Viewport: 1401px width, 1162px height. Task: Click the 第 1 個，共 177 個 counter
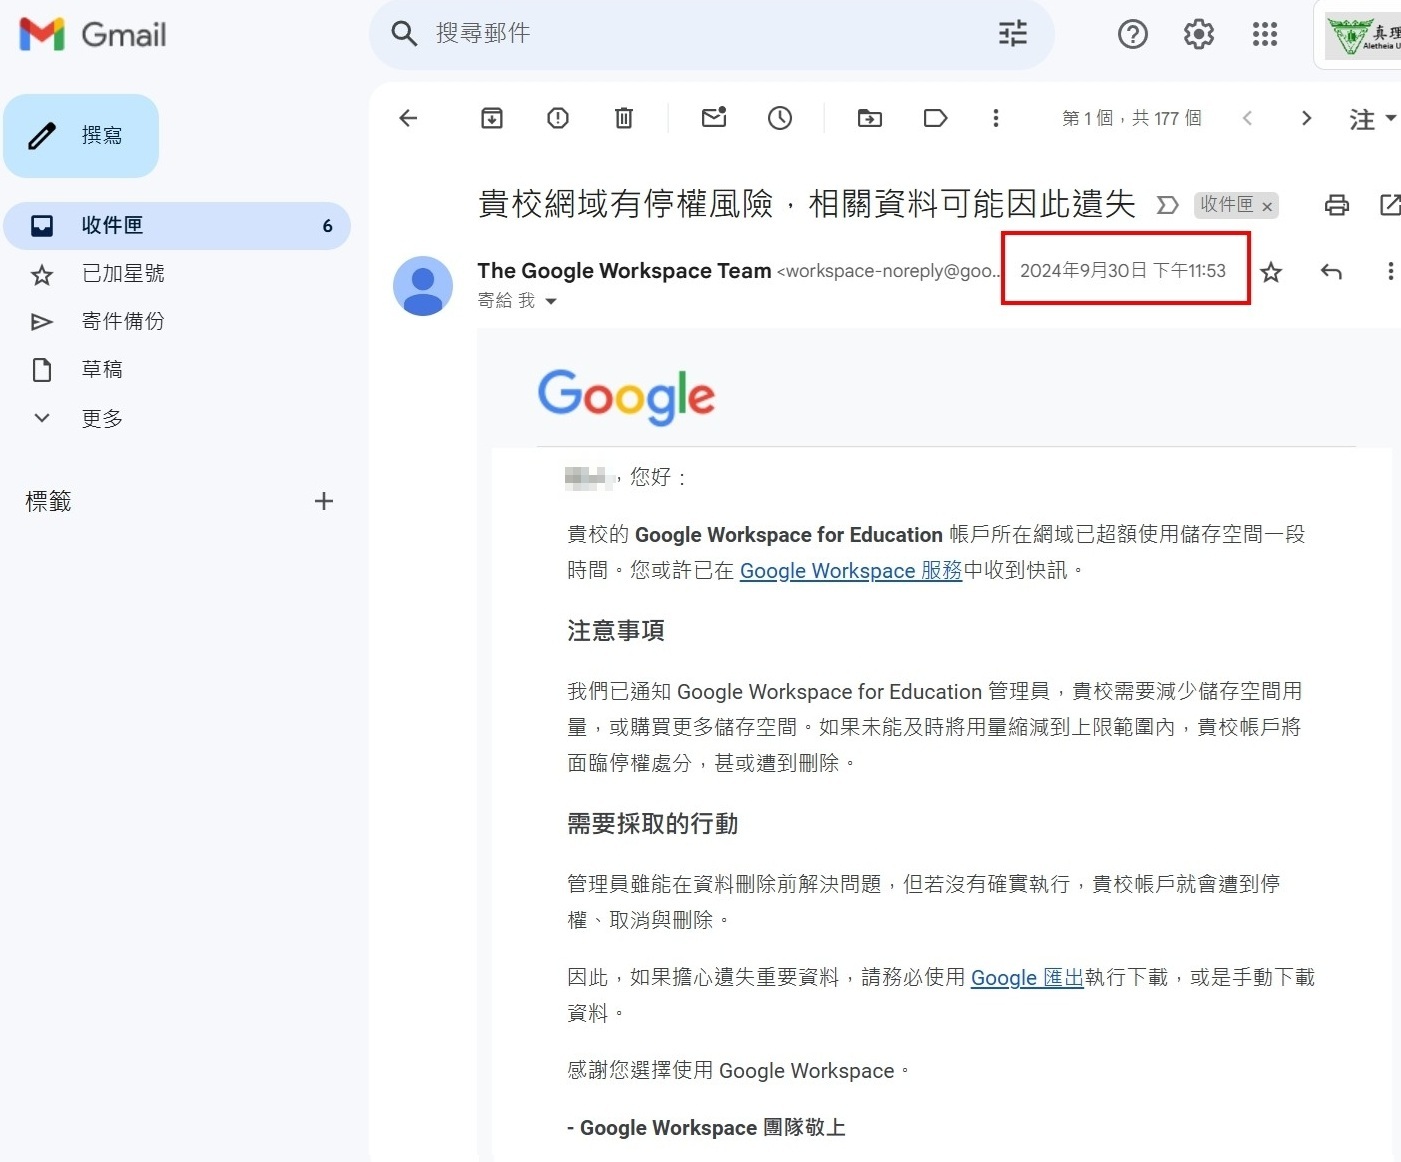point(1131,118)
